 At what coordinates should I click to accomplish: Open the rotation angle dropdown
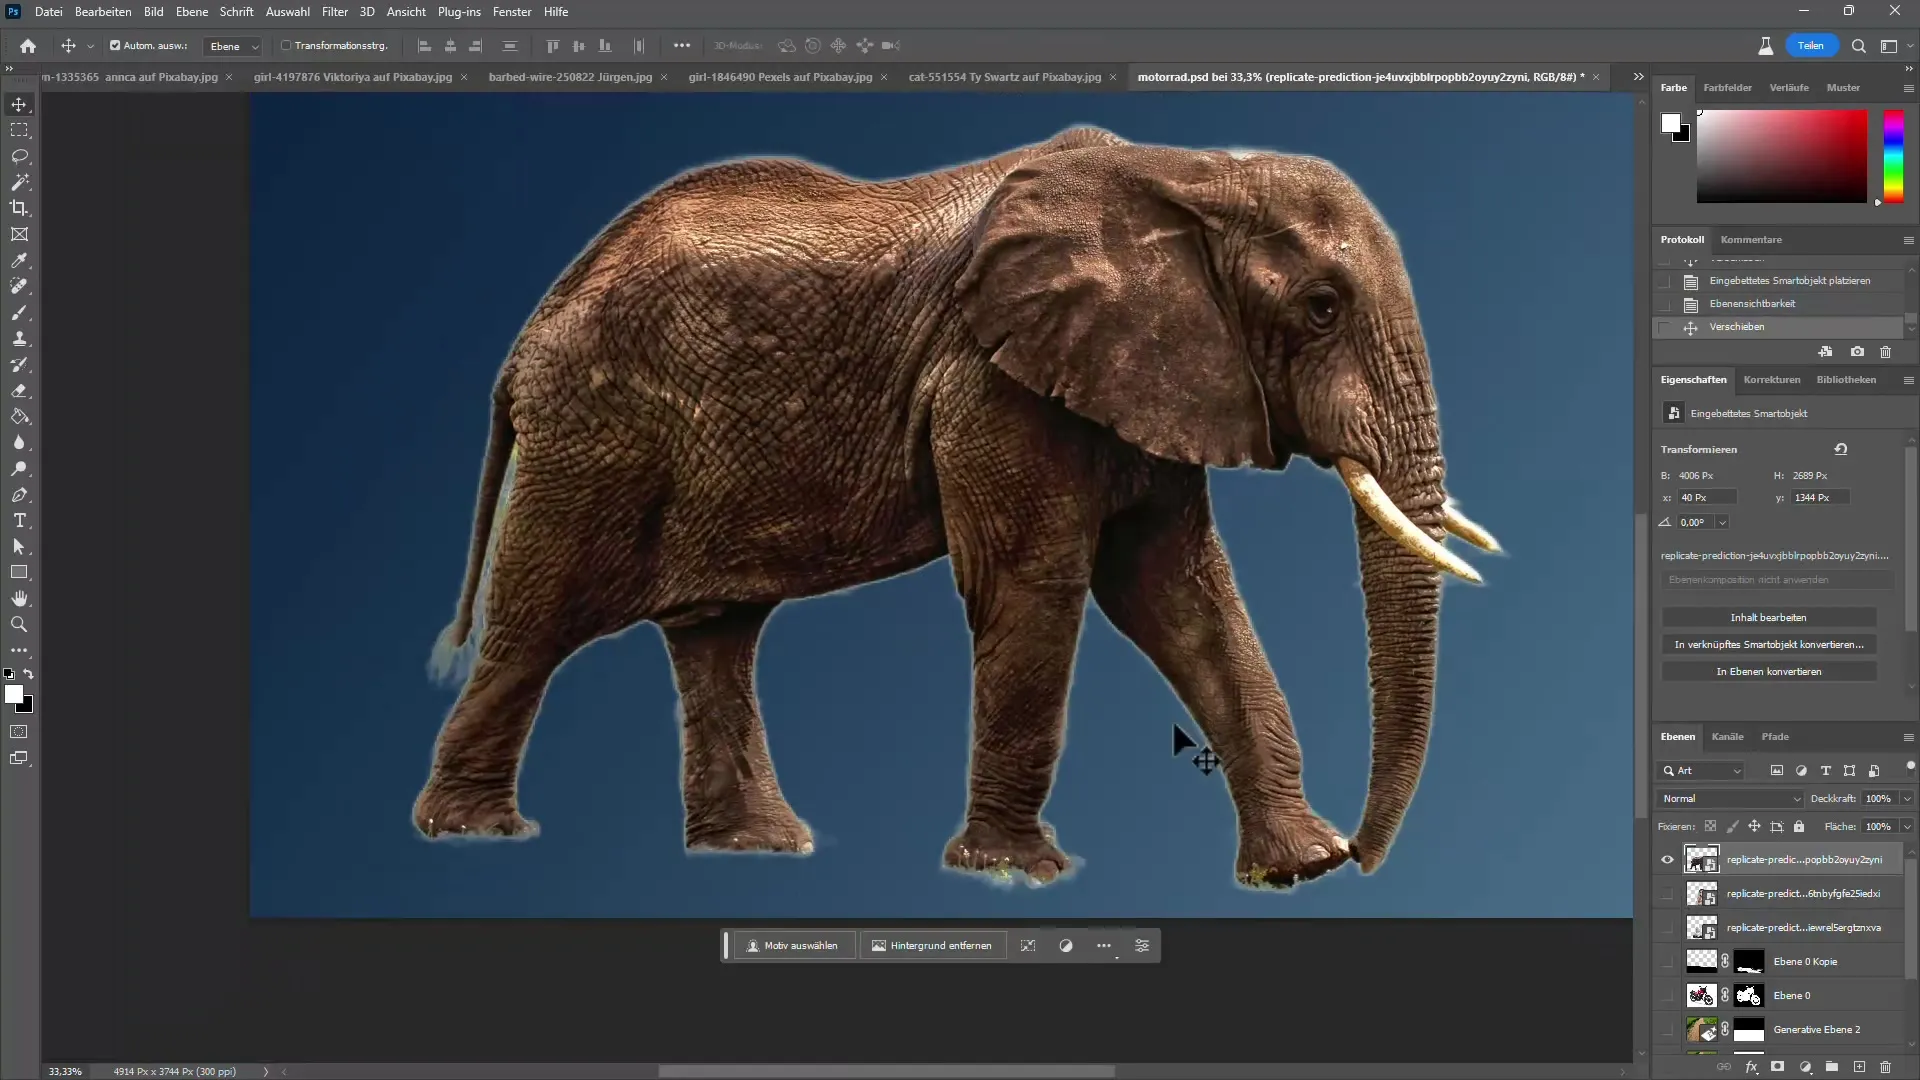[x=1722, y=523]
